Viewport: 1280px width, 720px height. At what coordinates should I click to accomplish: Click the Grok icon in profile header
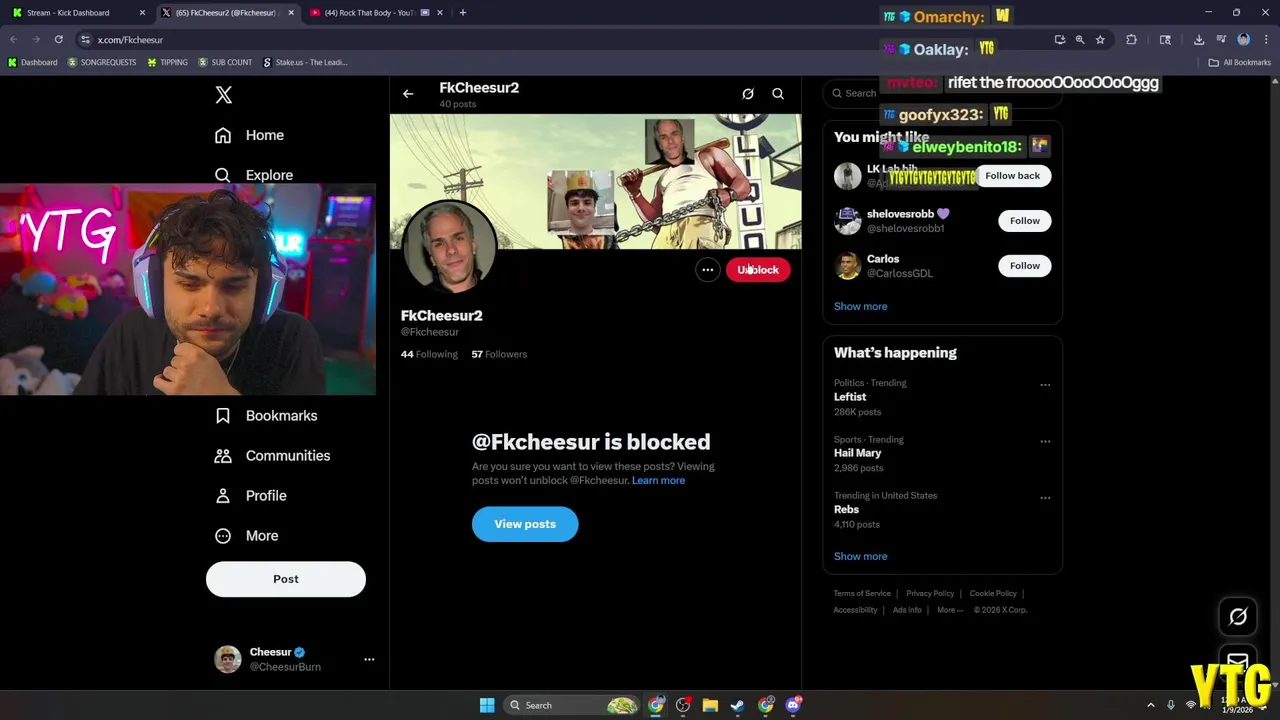748,94
